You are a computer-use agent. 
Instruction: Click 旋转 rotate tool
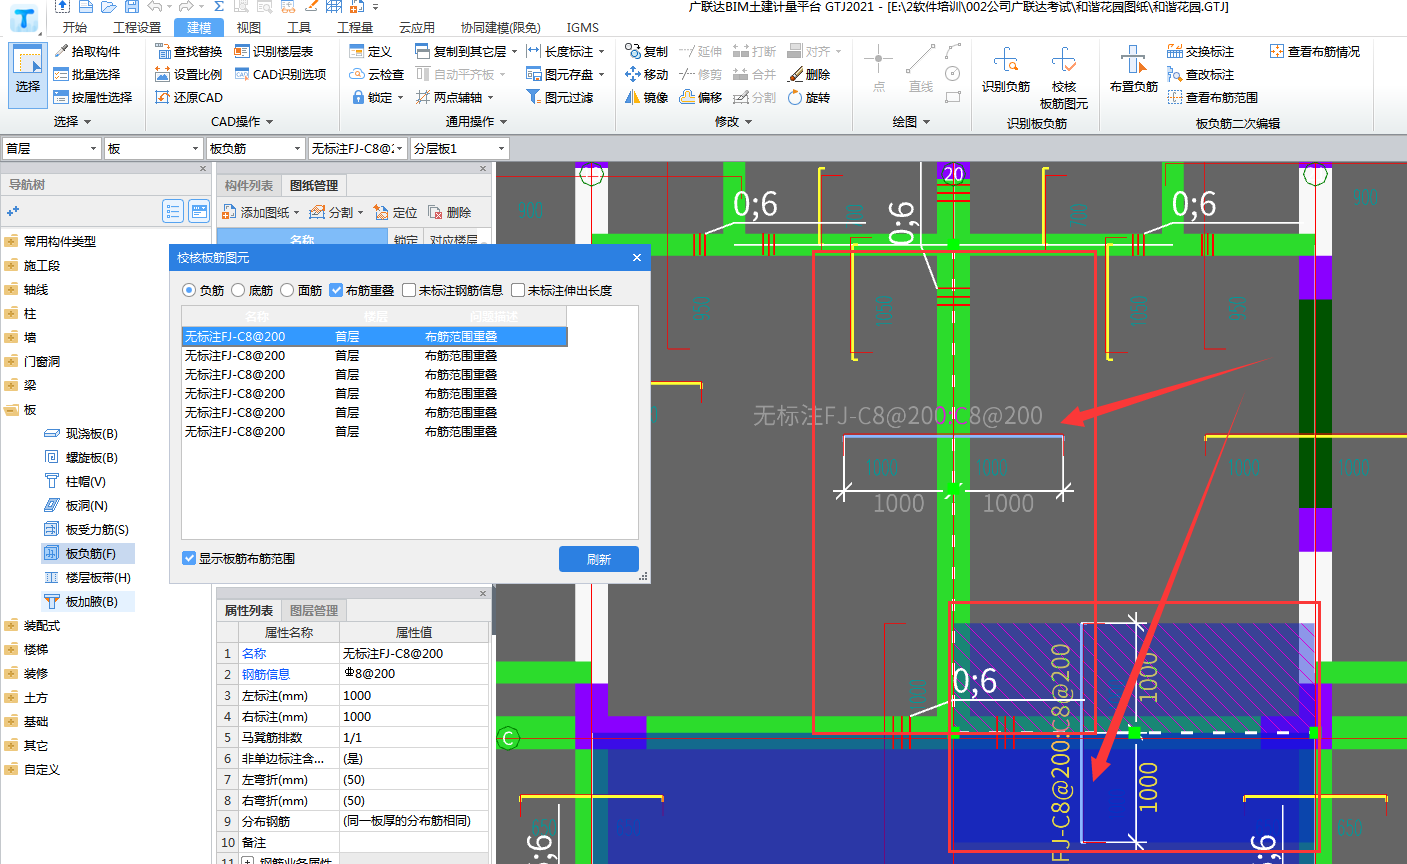[809, 97]
